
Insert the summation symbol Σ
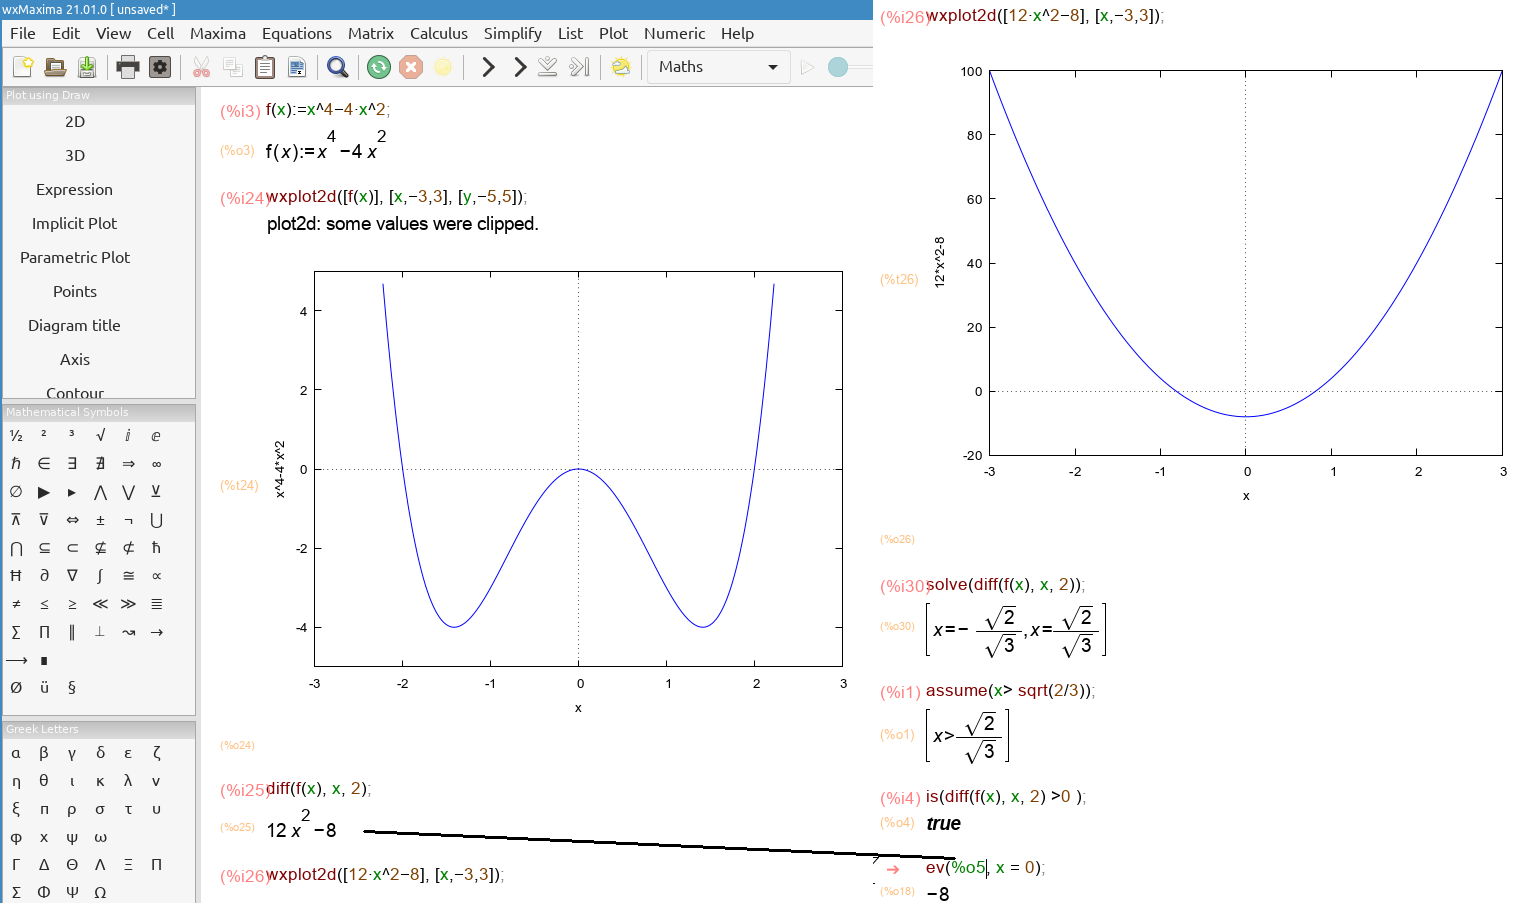(x=15, y=631)
